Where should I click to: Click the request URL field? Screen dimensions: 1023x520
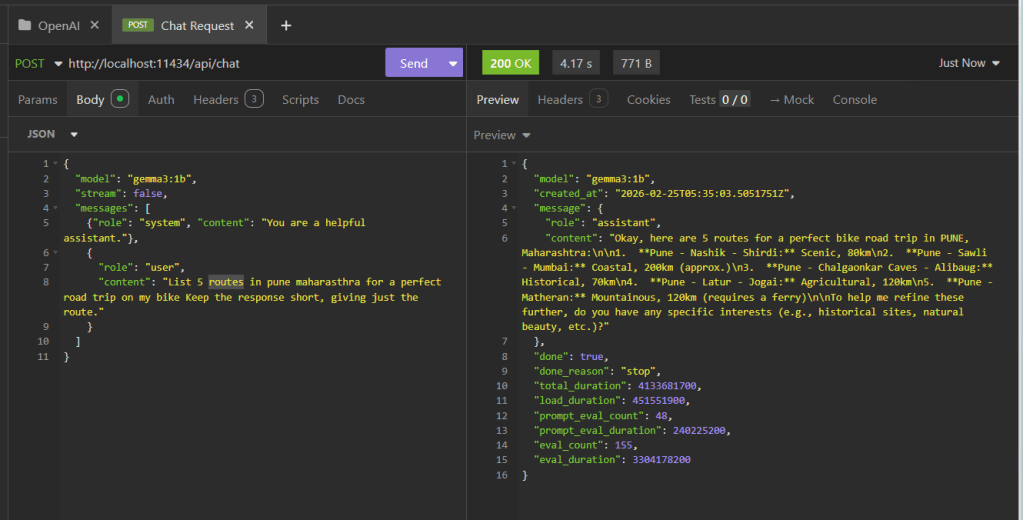[220, 63]
